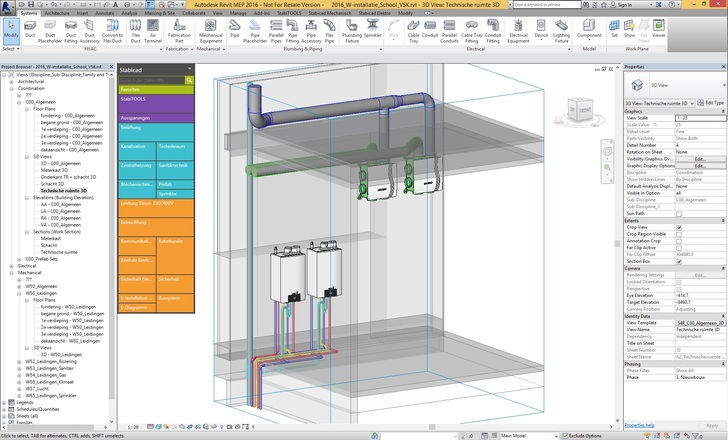Enable the Sun Path checkbox

pyautogui.click(x=679, y=213)
